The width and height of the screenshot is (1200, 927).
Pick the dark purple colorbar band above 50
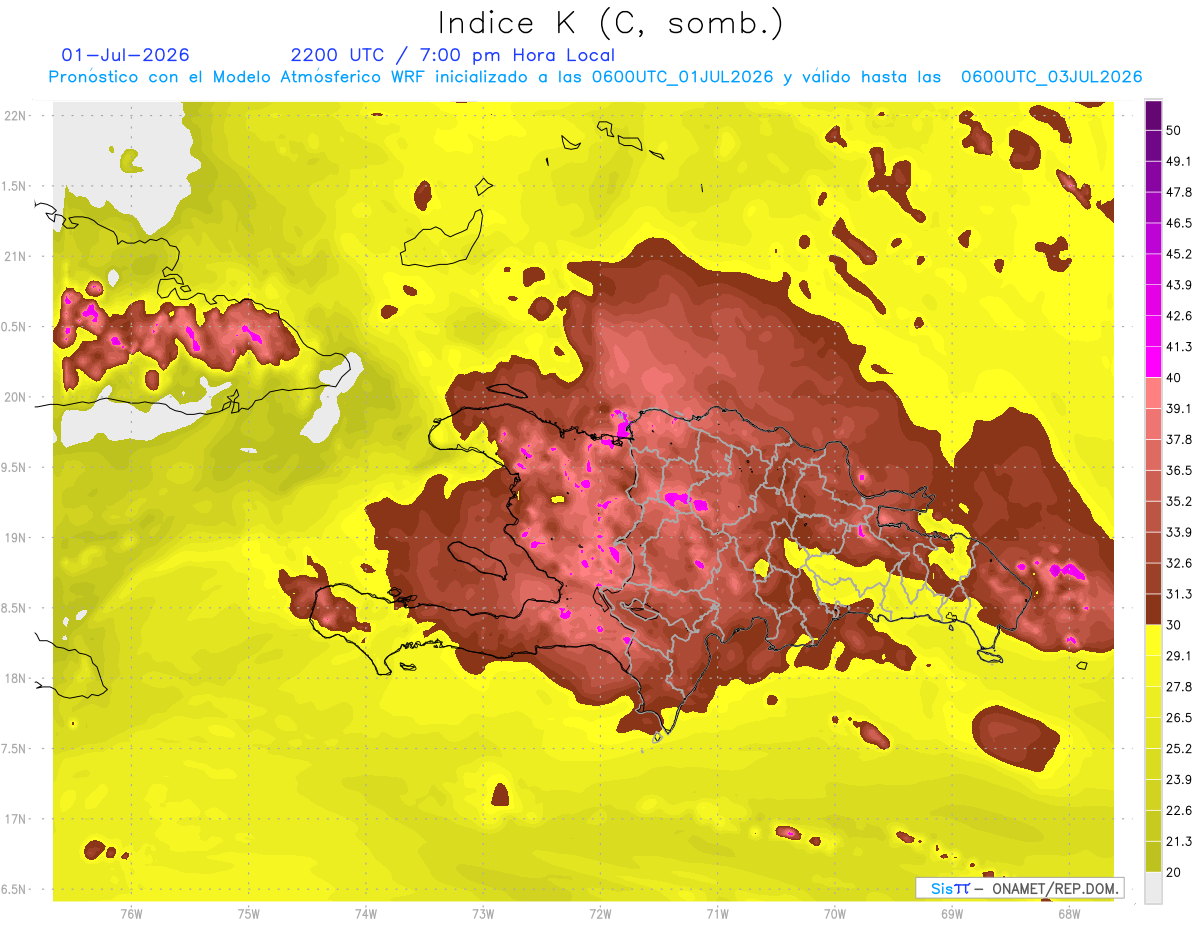pos(1153,115)
